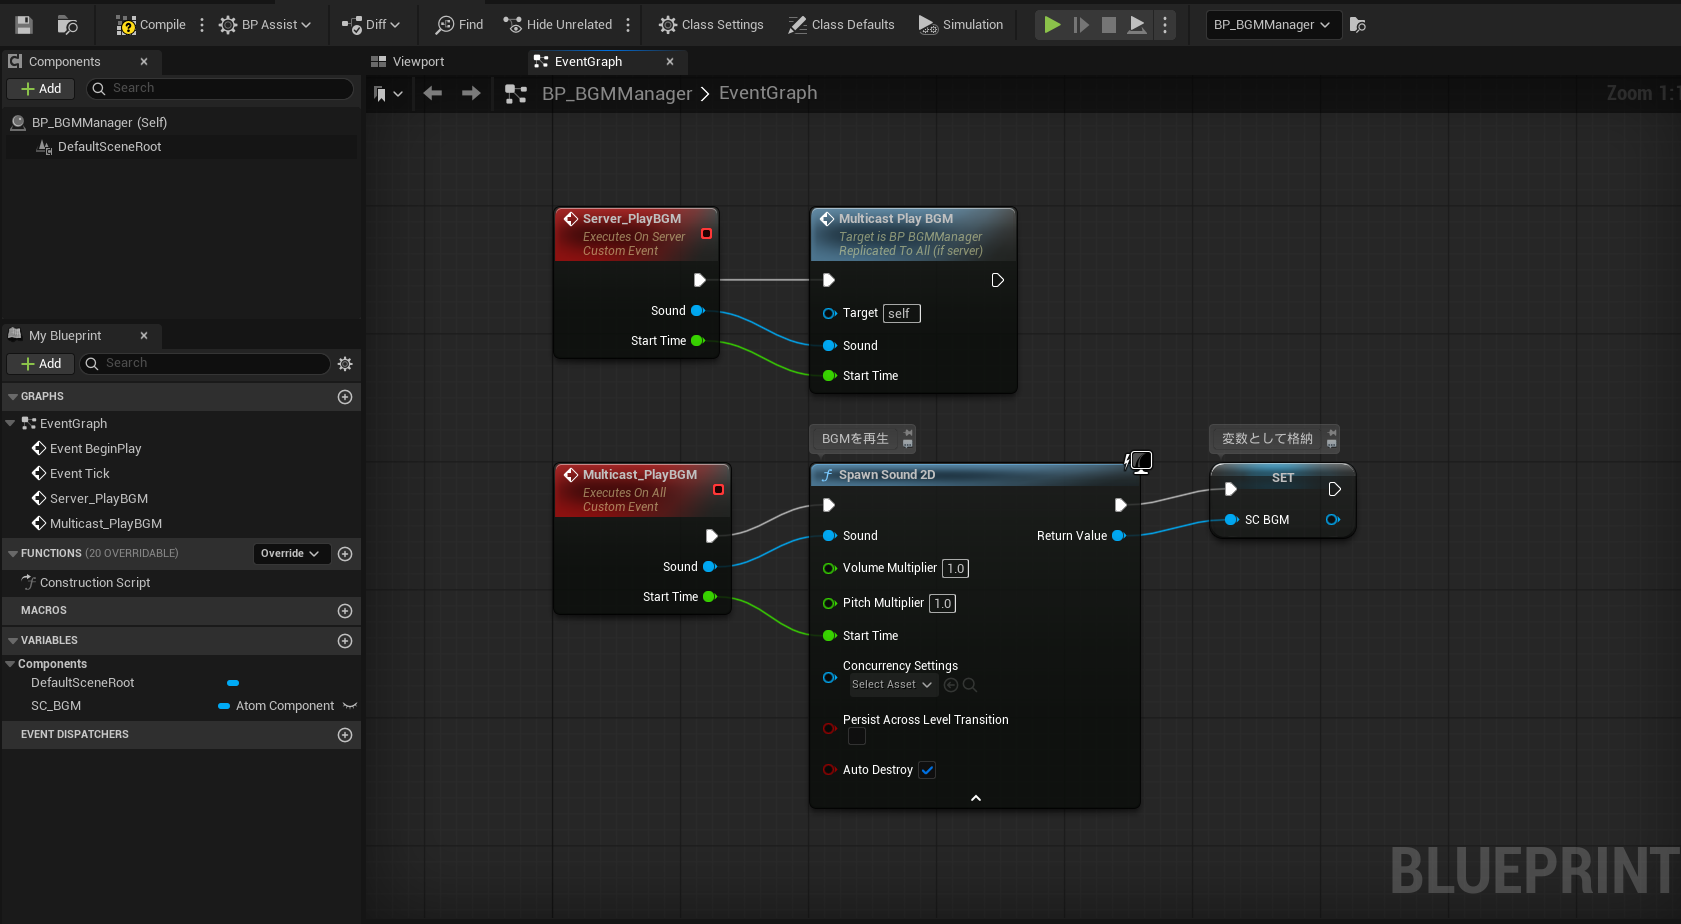The width and height of the screenshot is (1681, 924).
Task: Select the EventGraph tab
Action: coord(589,62)
